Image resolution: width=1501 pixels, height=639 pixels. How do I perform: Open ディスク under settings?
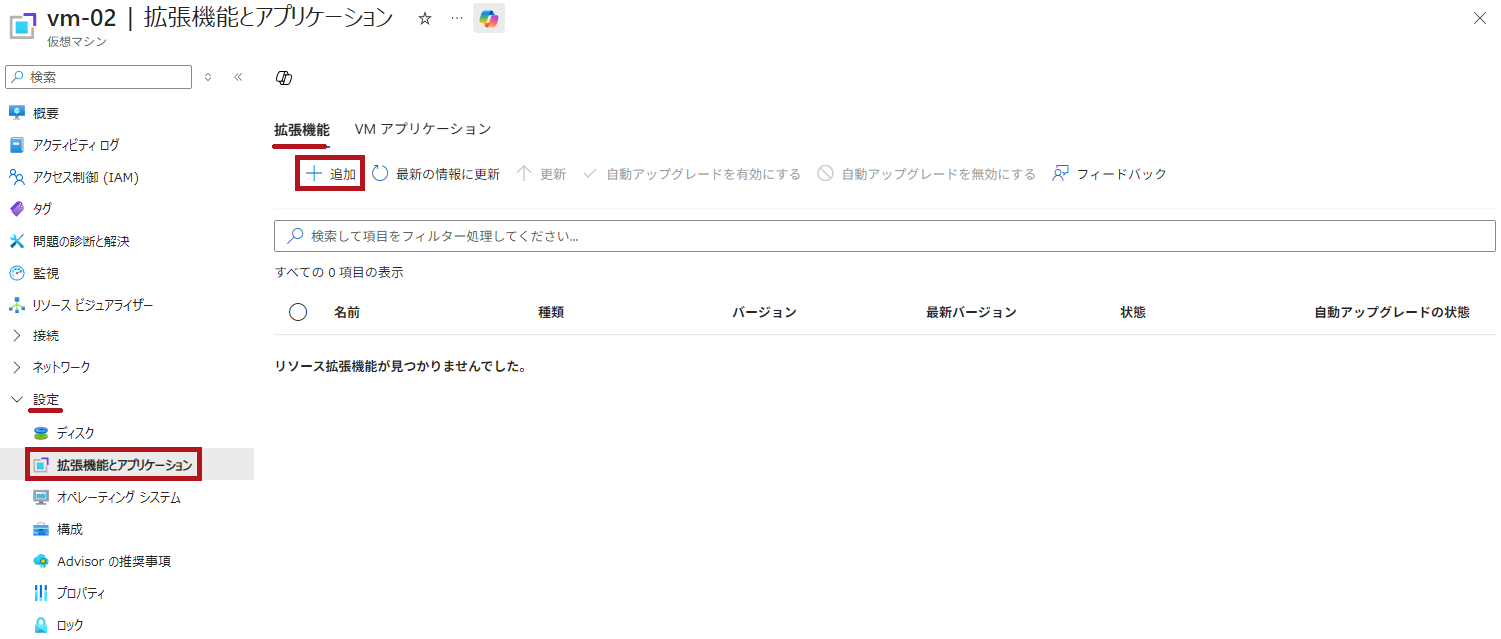[x=76, y=433]
